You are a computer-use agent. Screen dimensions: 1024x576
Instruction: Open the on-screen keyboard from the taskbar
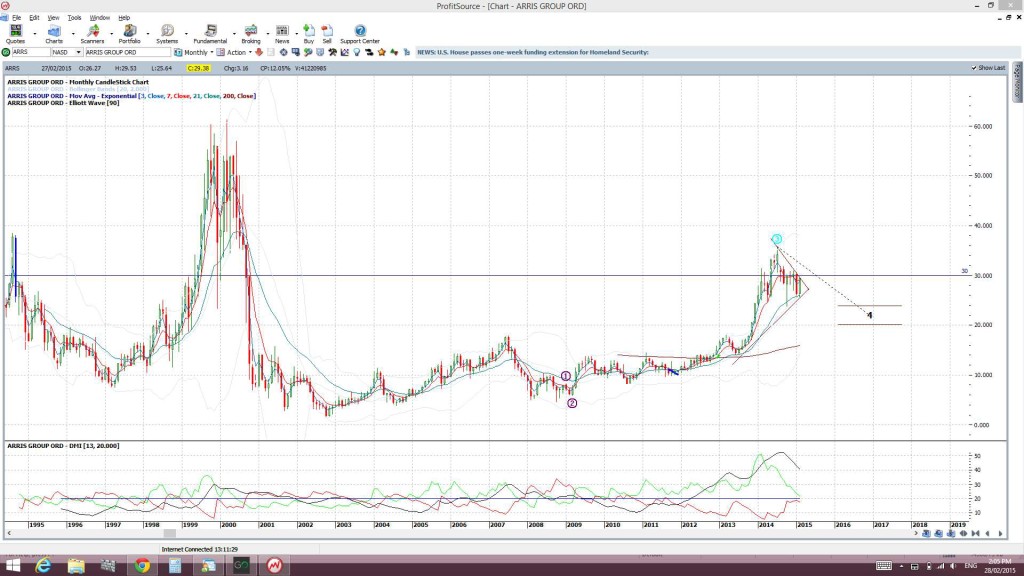point(884,566)
